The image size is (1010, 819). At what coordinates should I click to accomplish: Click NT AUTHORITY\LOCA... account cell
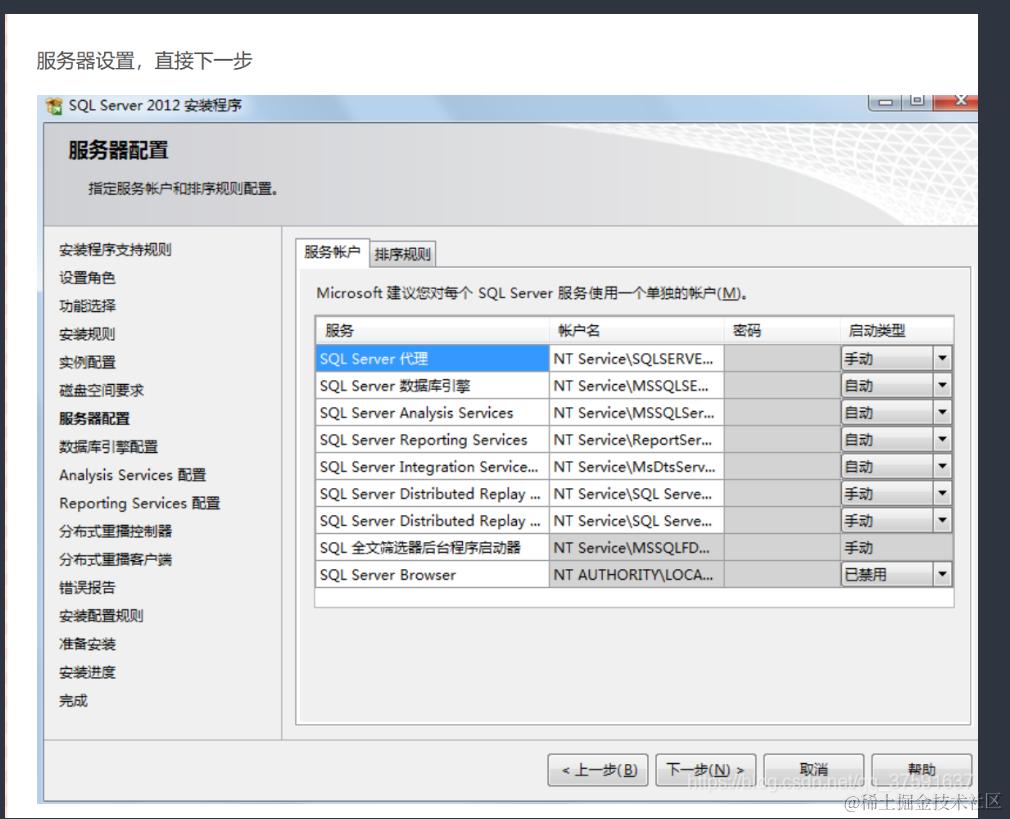tap(636, 575)
